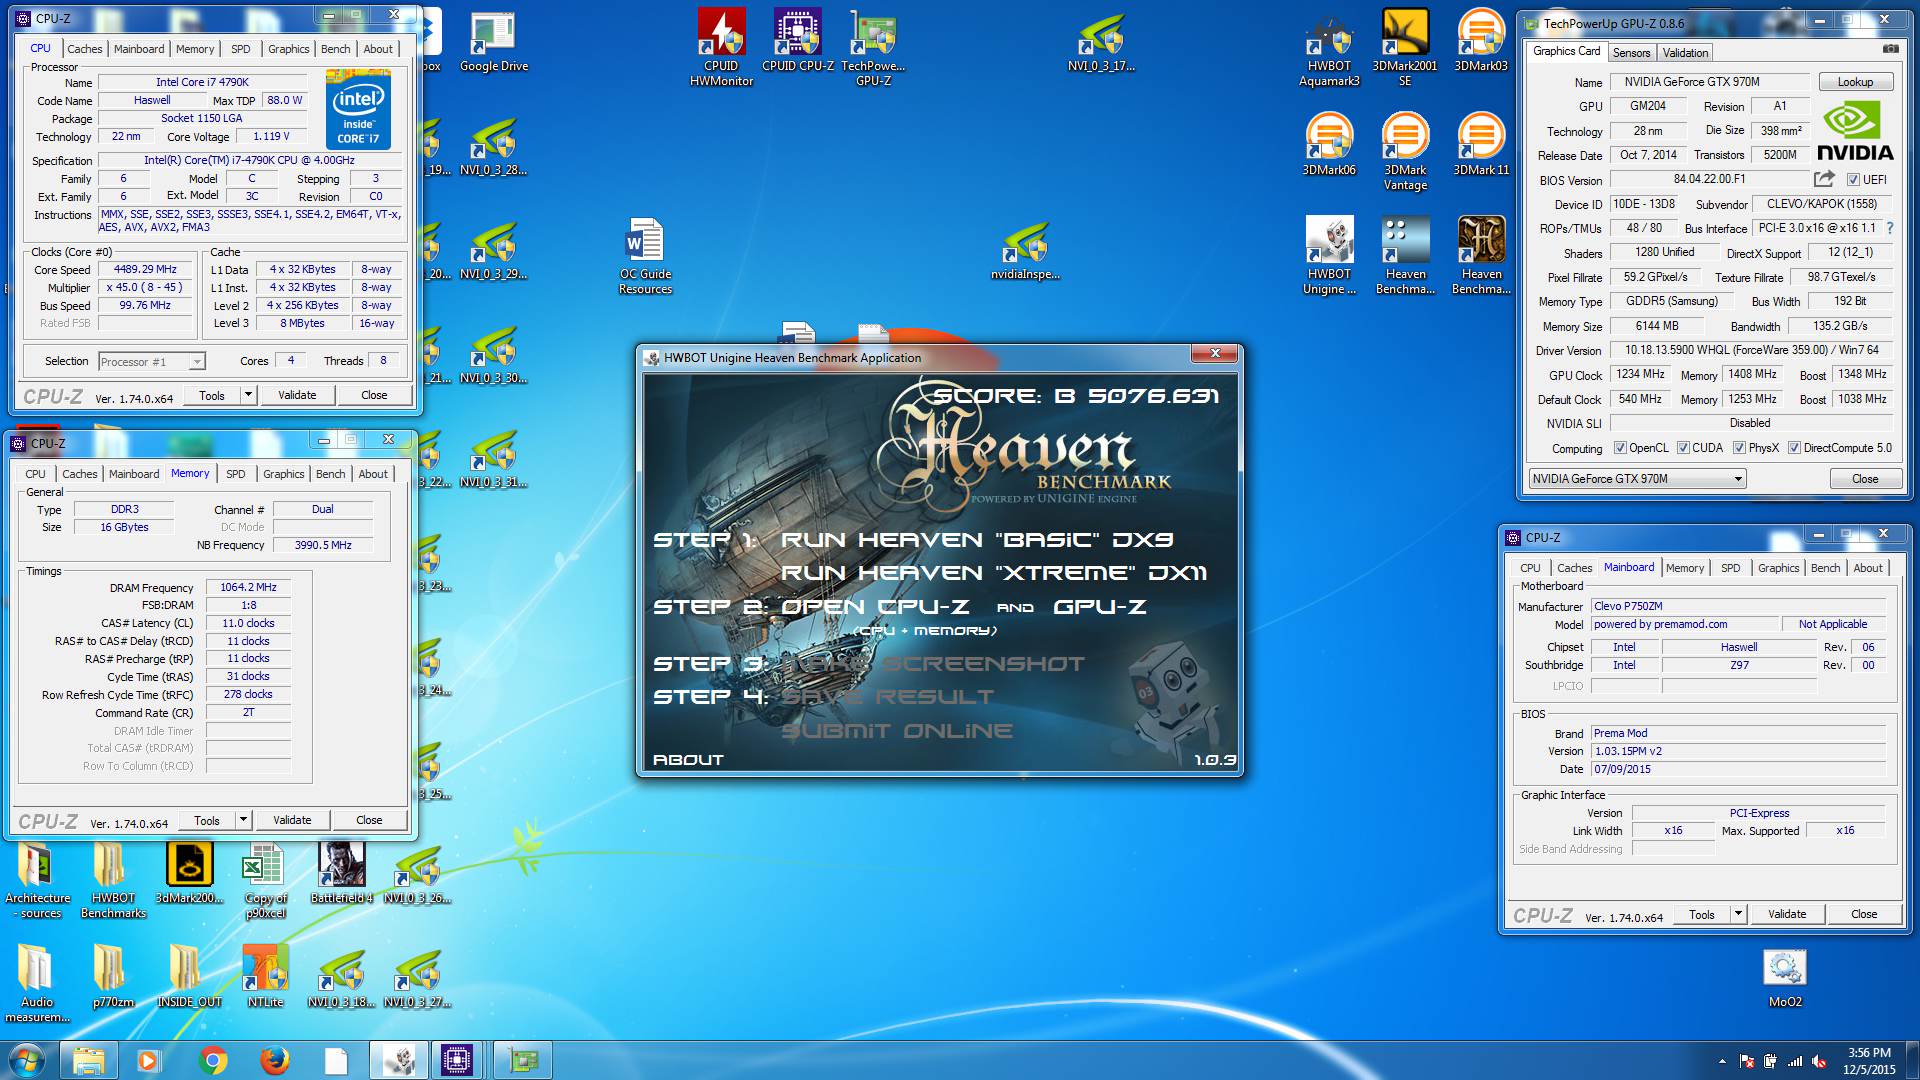Launch the 3DMark2001 SE desktop icon

(1405, 47)
